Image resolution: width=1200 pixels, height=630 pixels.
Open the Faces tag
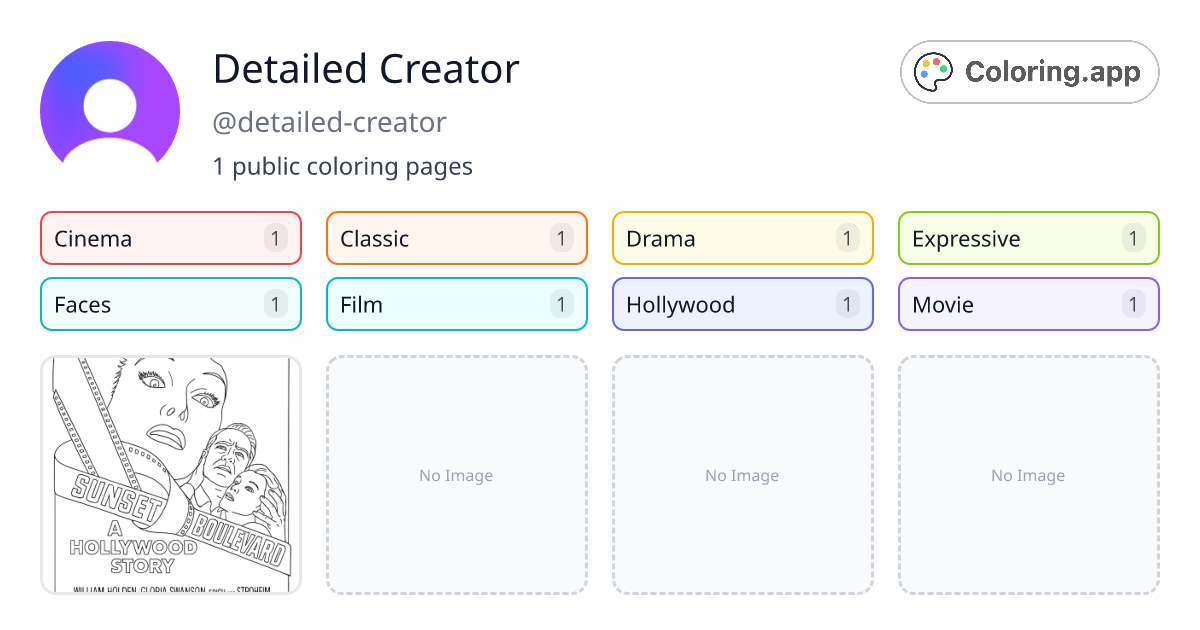click(171, 304)
